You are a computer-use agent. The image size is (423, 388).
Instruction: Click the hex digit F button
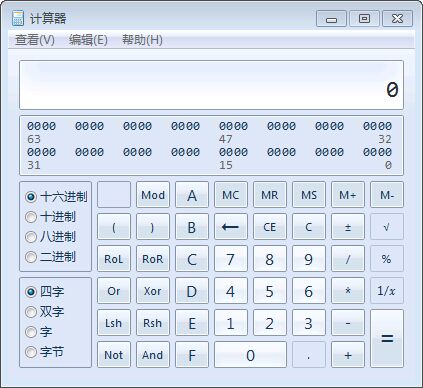pos(192,355)
